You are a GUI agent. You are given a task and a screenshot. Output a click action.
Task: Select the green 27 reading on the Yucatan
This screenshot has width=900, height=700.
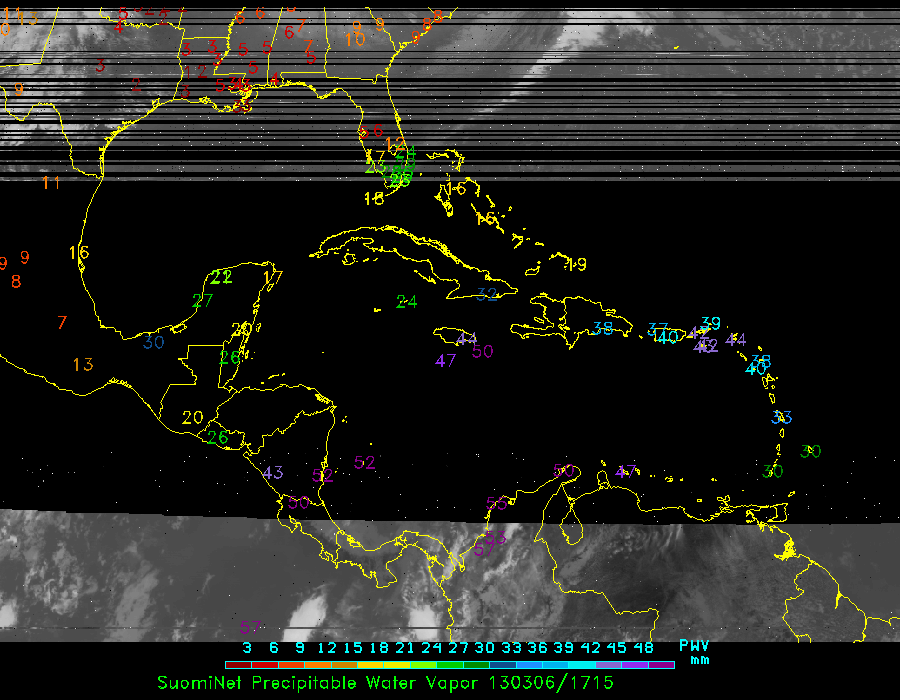(x=203, y=300)
